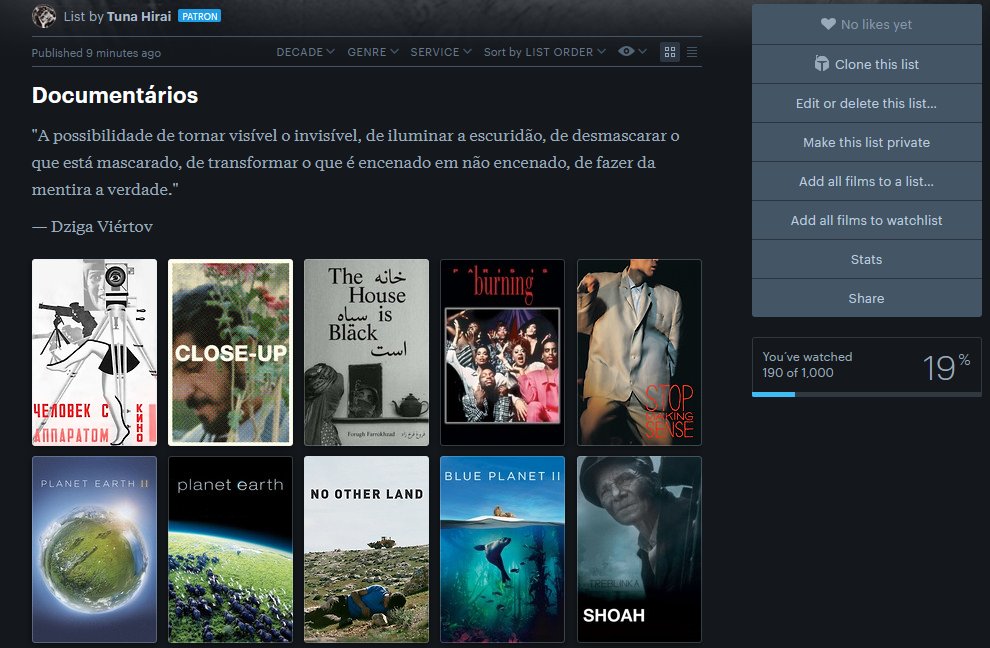
Task: Click the Share option
Action: (866, 298)
